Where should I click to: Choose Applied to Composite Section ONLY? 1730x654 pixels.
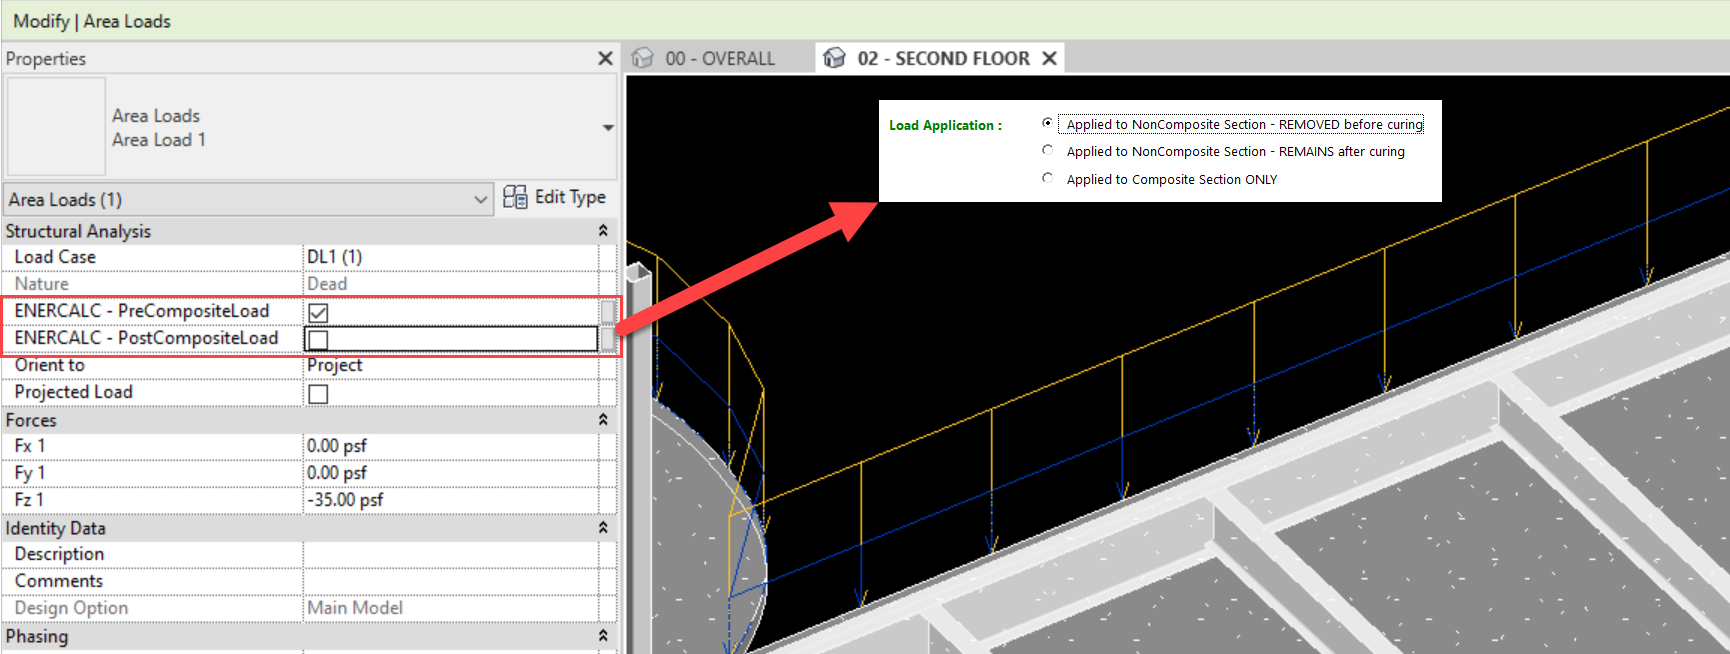click(x=1047, y=179)
